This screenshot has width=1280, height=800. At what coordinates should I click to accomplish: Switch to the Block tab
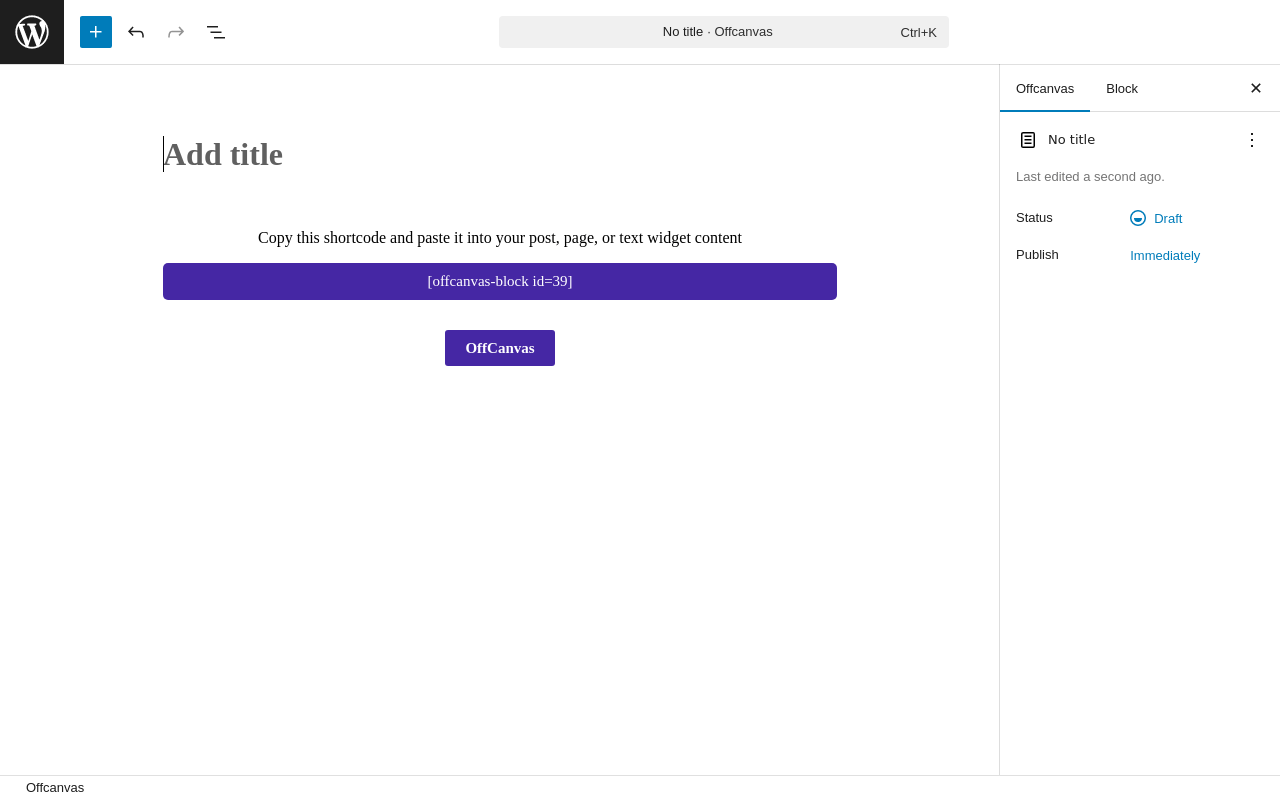click(1122, 88)
